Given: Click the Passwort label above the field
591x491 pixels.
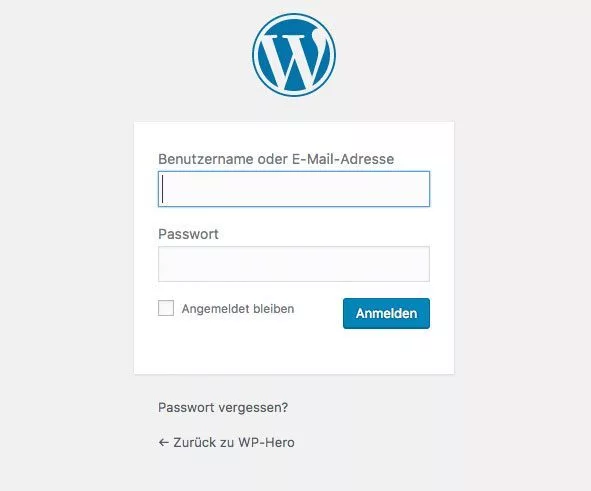Looking at the screenshot, I should [188, 234].
